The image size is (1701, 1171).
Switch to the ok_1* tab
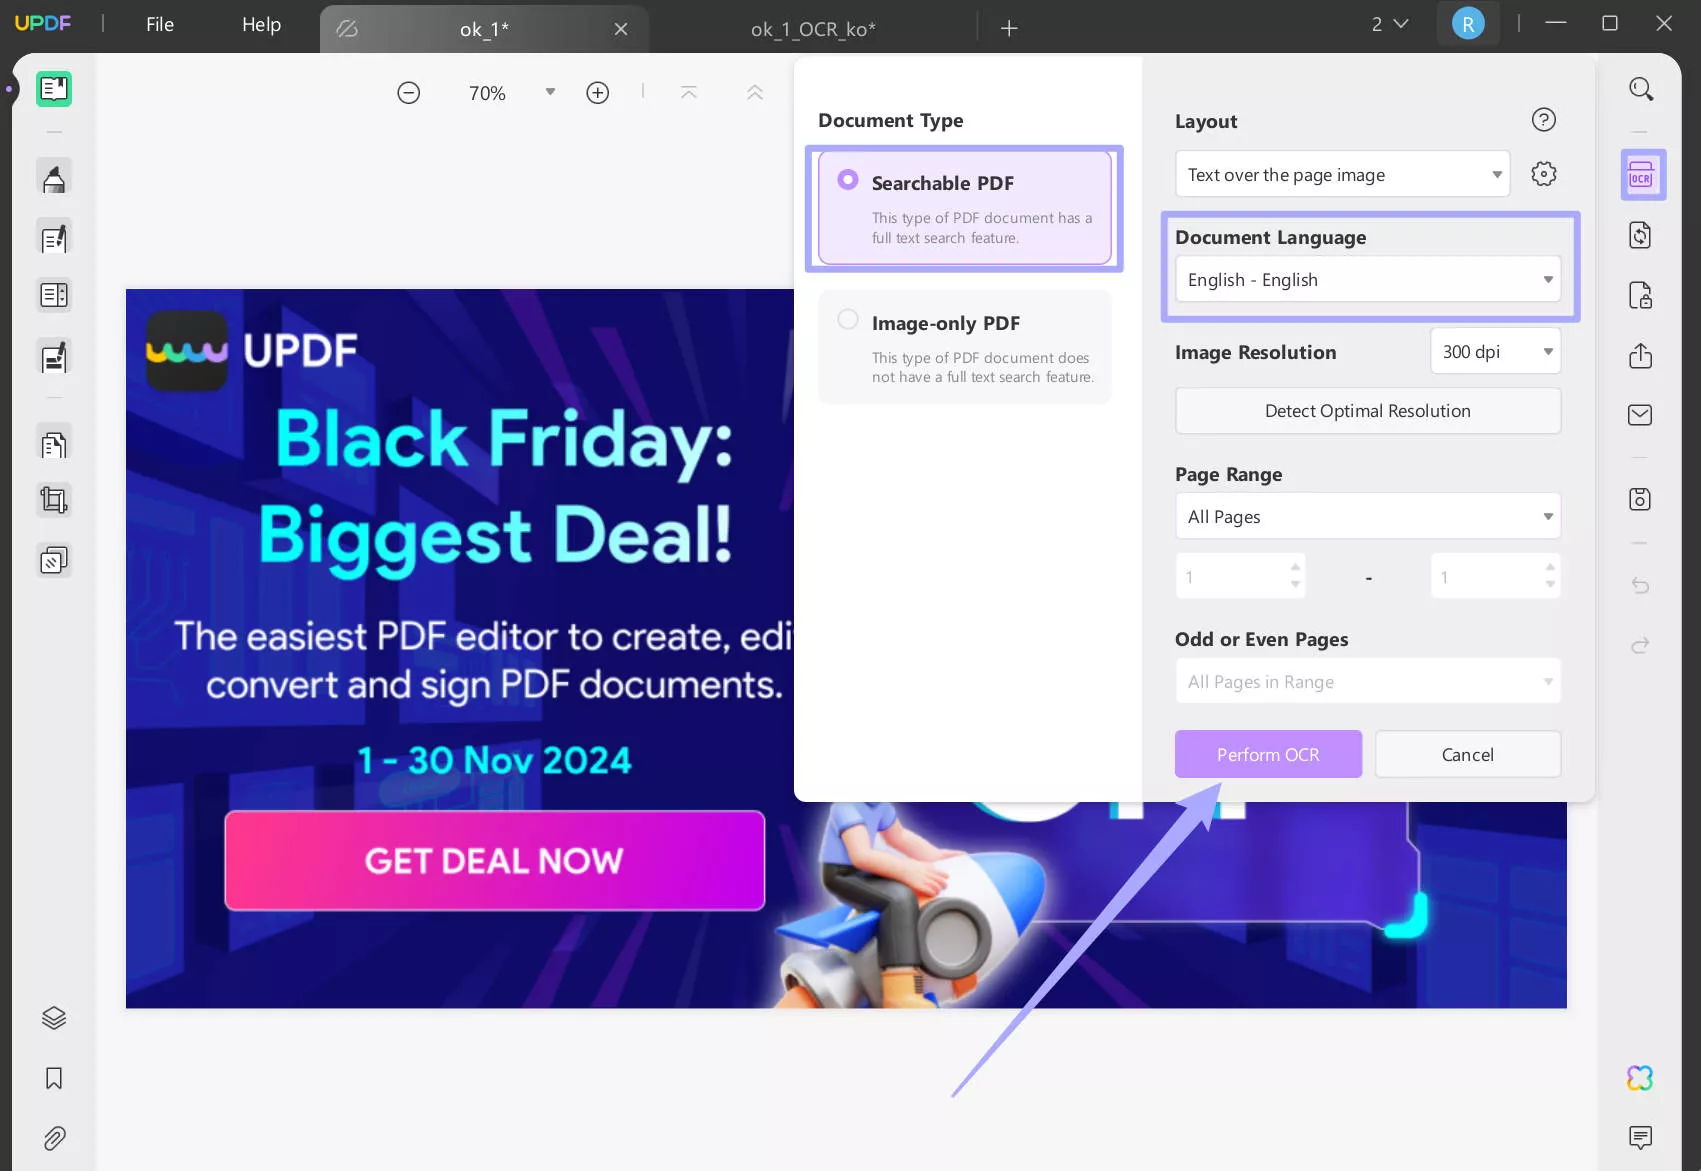[484, 29]
